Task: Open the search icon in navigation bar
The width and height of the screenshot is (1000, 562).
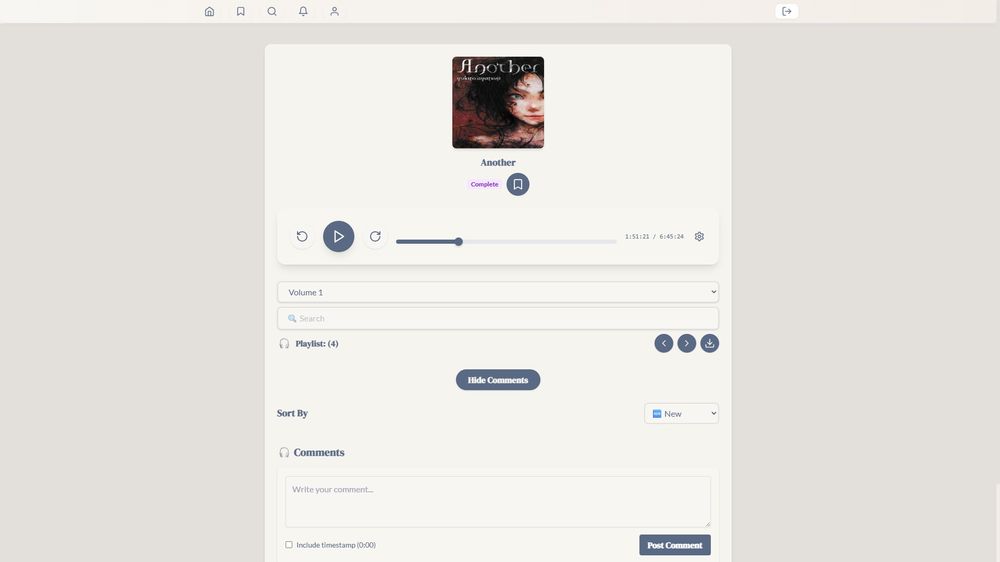Action: (x=272, y=11)
